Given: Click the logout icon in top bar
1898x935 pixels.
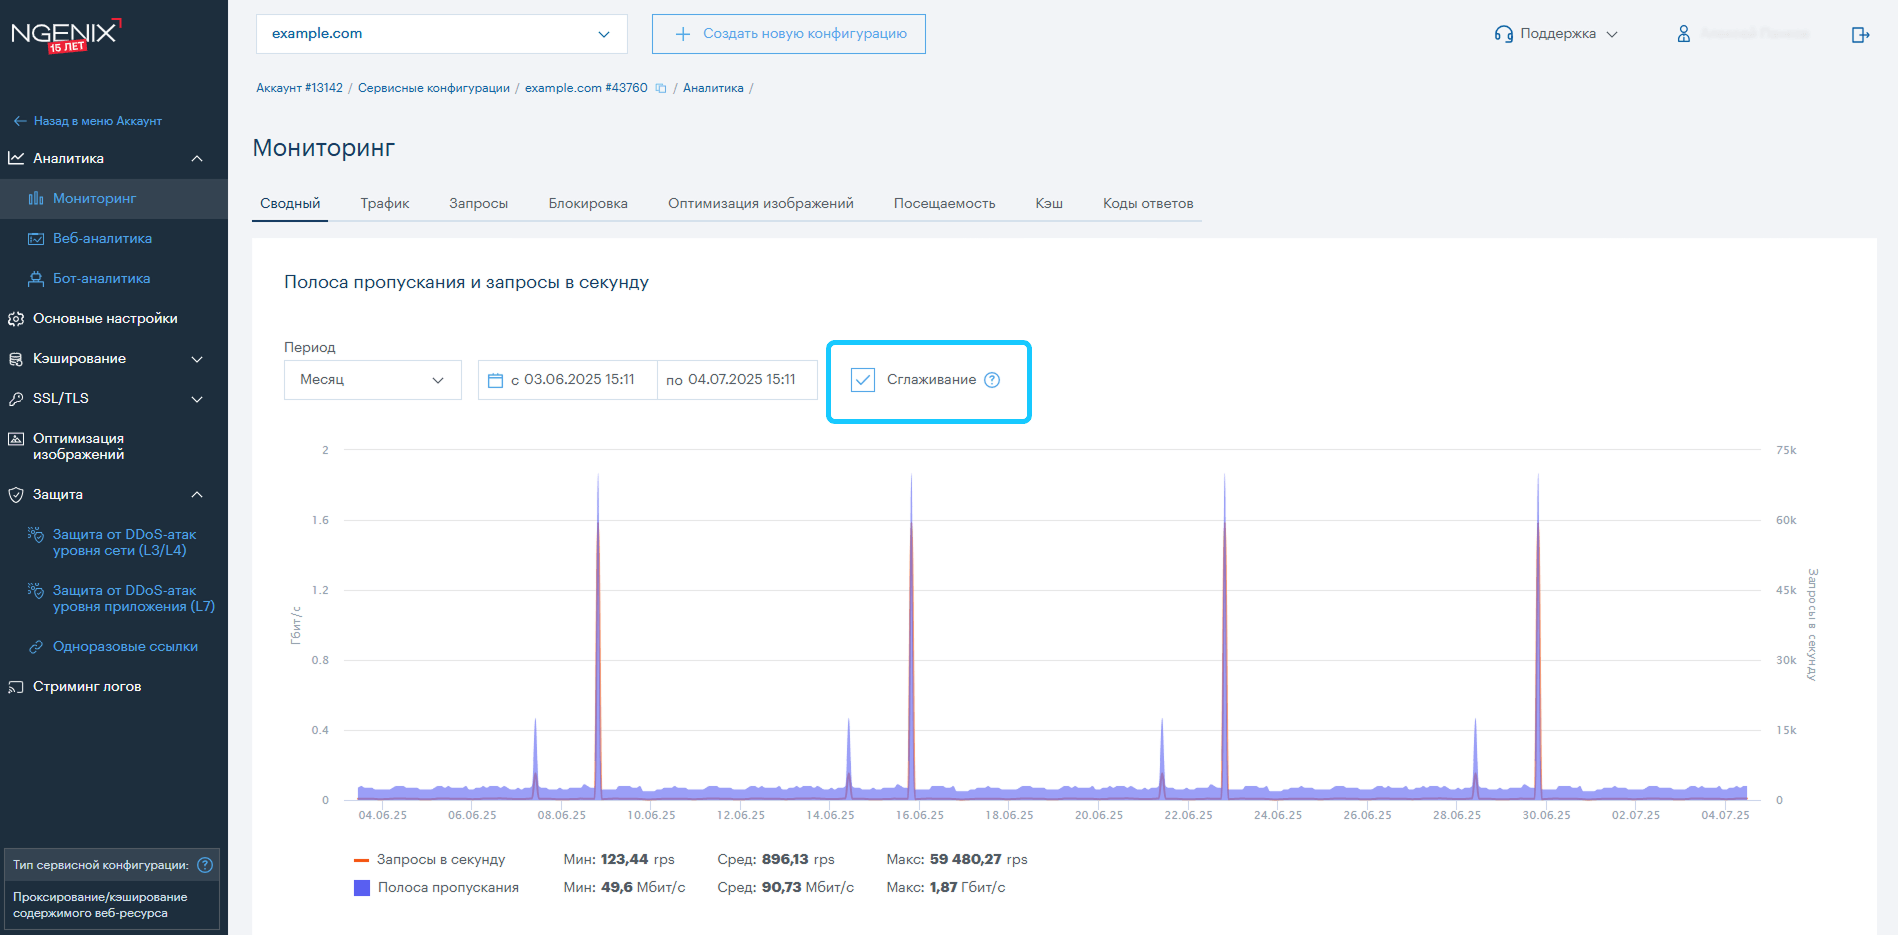Looking at the screenshot, I should click(x=1860, y=35).
